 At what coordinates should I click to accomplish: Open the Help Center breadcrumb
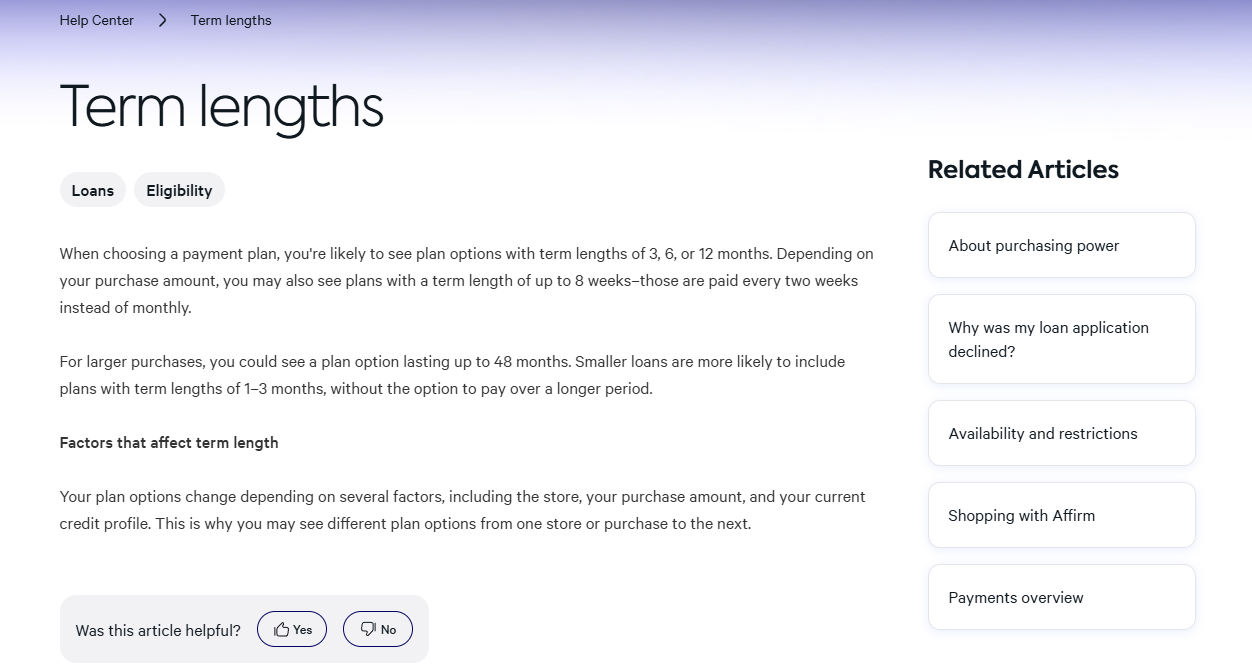point(96,20)
